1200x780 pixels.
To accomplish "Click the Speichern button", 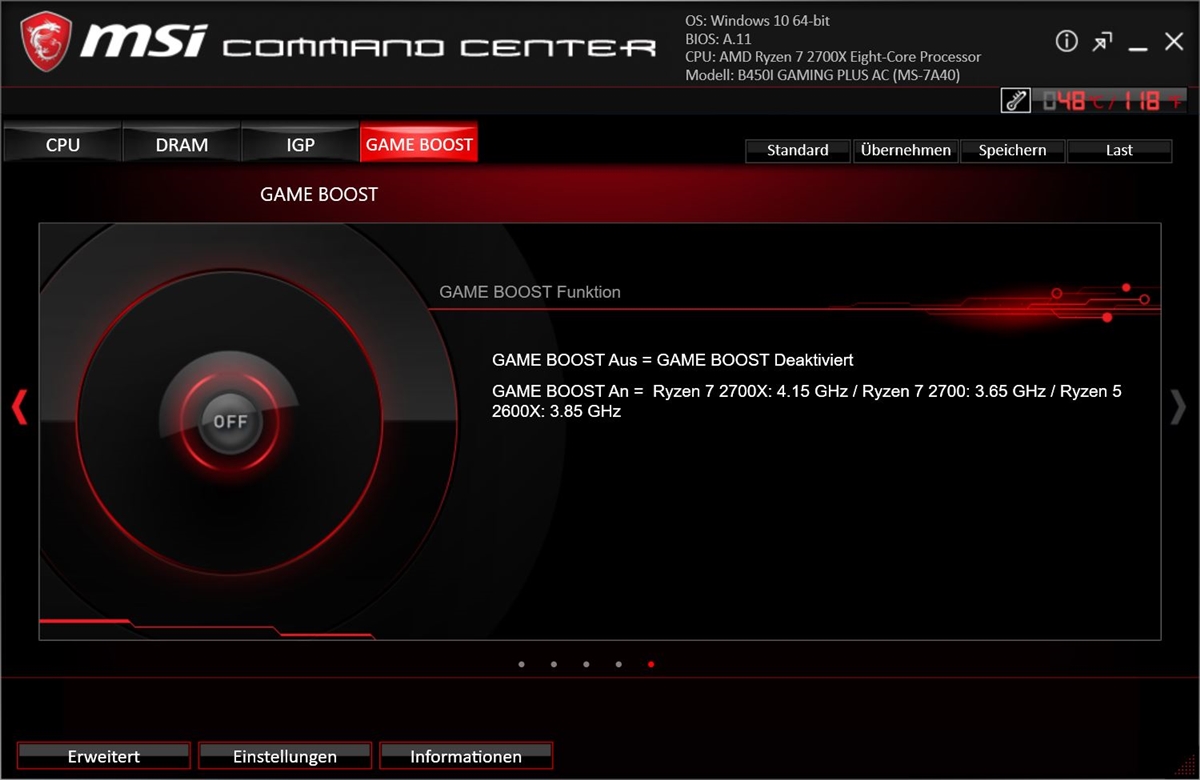I will [1012, 150].
